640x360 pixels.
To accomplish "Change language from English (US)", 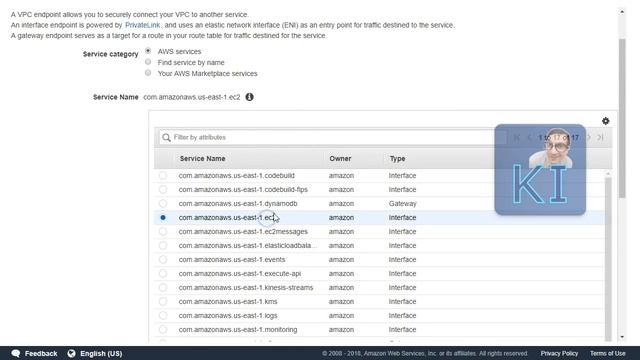I will [101, 353].
